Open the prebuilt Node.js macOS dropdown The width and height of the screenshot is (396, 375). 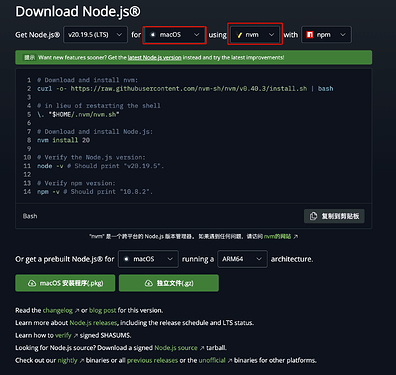(x=148, y=259)
